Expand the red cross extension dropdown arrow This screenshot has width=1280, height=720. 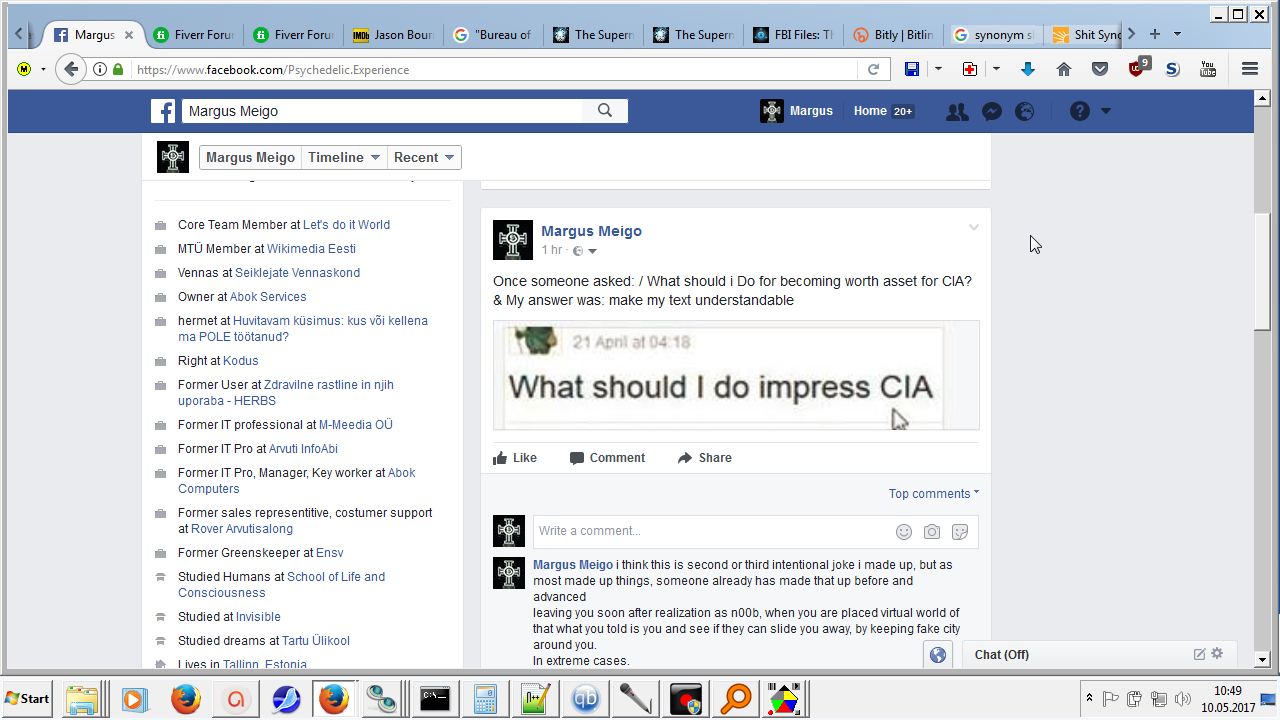(996, 69)
